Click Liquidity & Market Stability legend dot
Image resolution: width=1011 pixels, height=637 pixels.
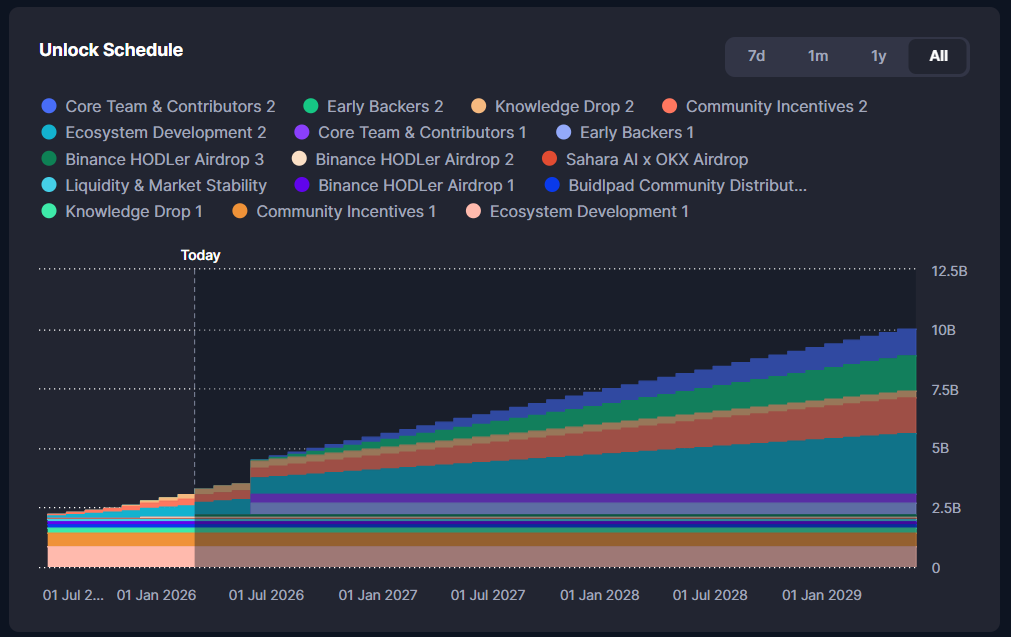coord(49,186)
